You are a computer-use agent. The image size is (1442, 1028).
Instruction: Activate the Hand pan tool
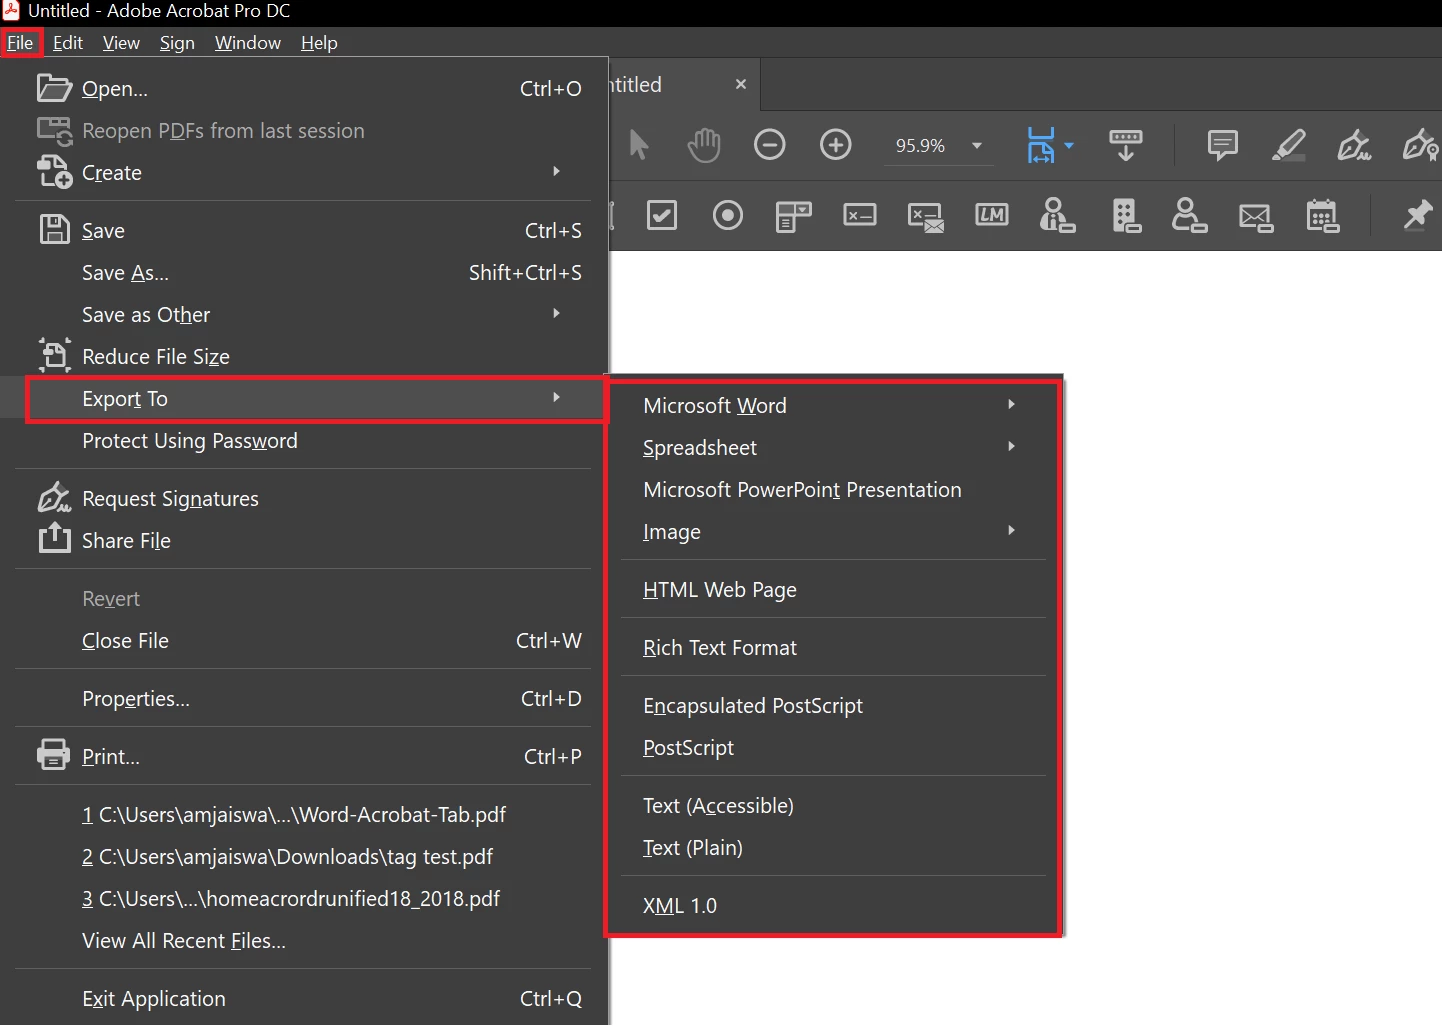[704, 145]
